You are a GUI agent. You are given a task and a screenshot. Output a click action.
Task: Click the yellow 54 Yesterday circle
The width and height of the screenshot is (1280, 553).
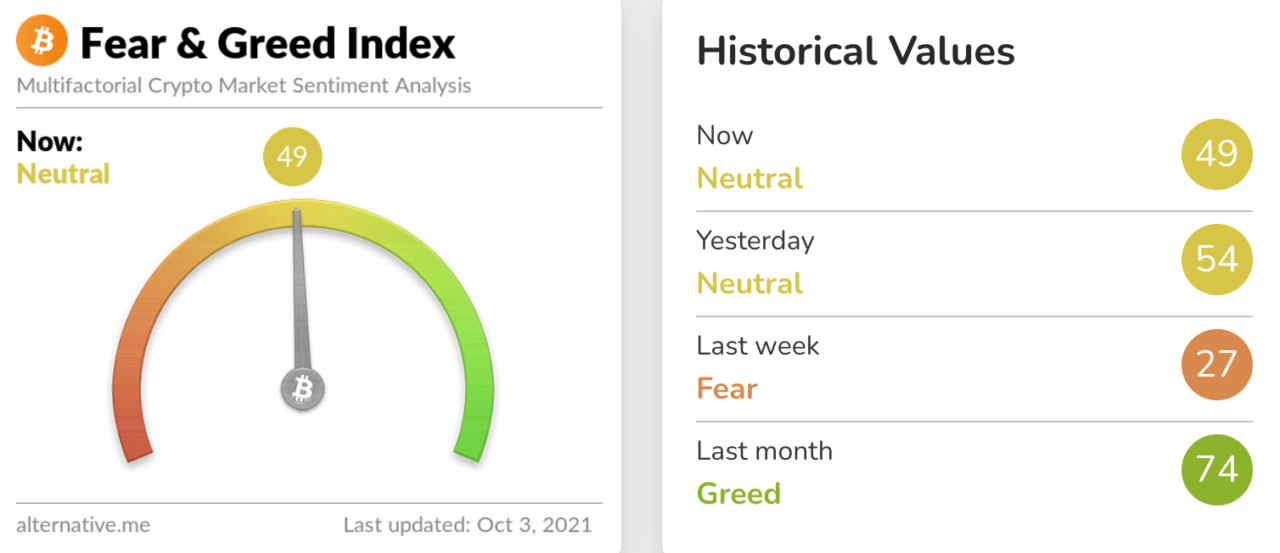(1216, 259)
